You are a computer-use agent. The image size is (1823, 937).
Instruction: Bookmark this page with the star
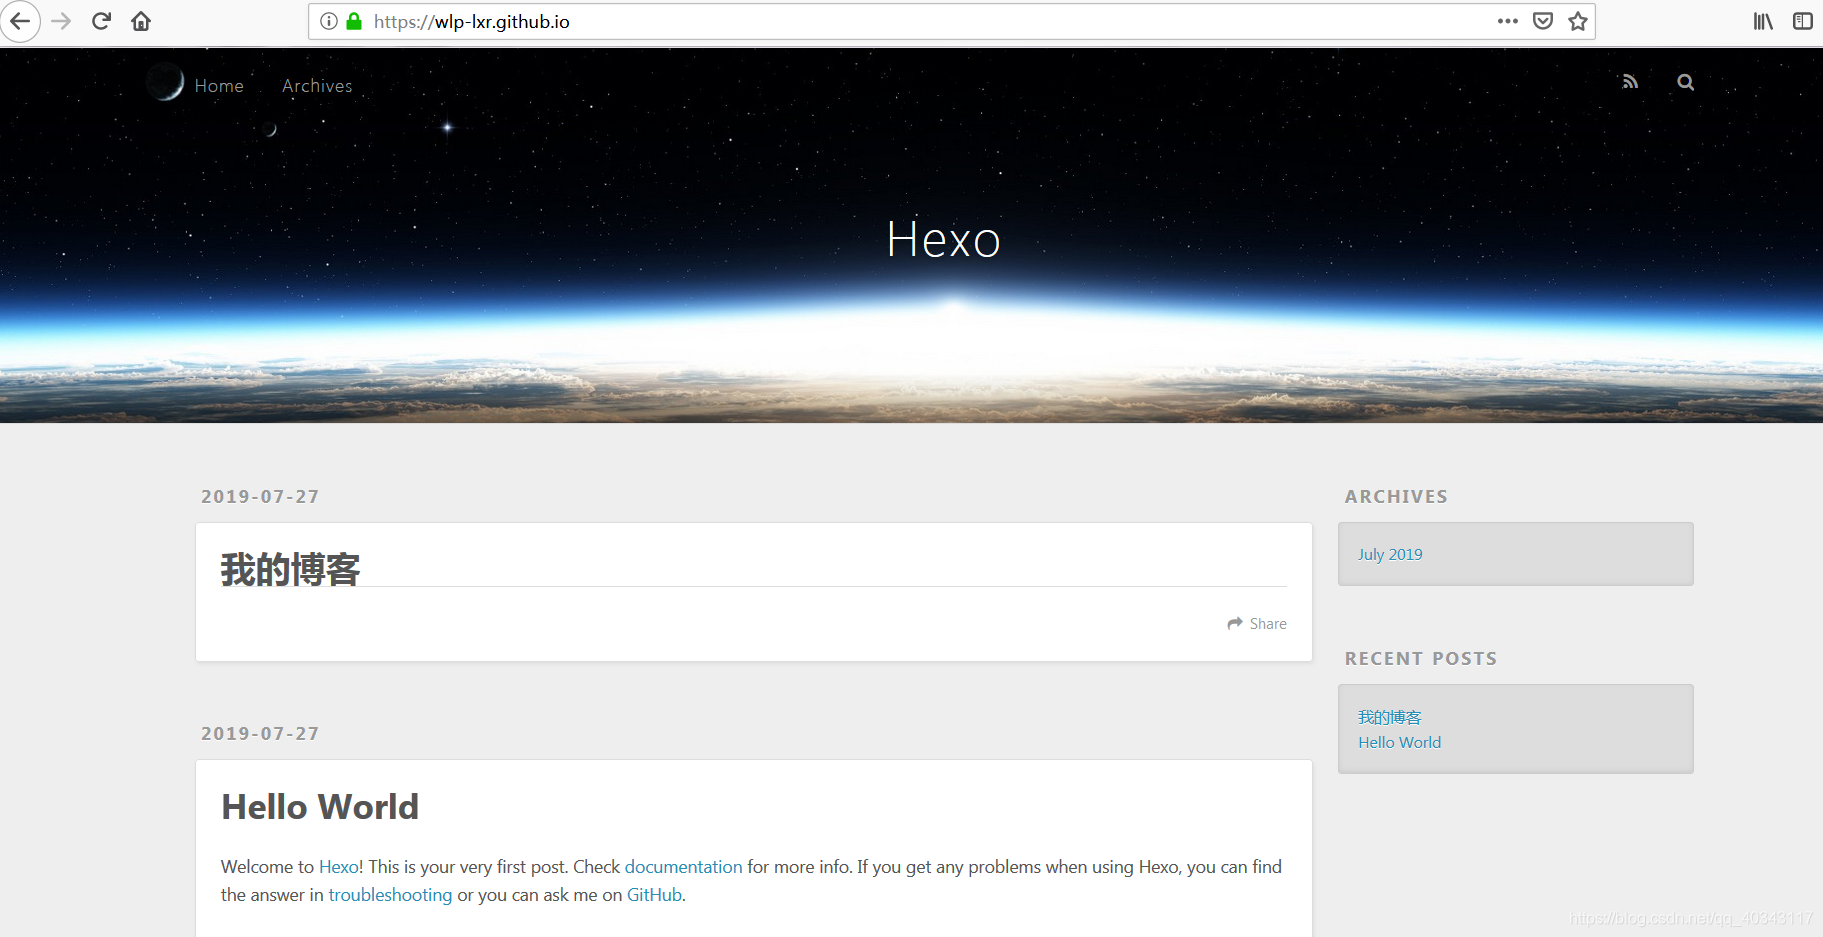[x=1578, y=21]
